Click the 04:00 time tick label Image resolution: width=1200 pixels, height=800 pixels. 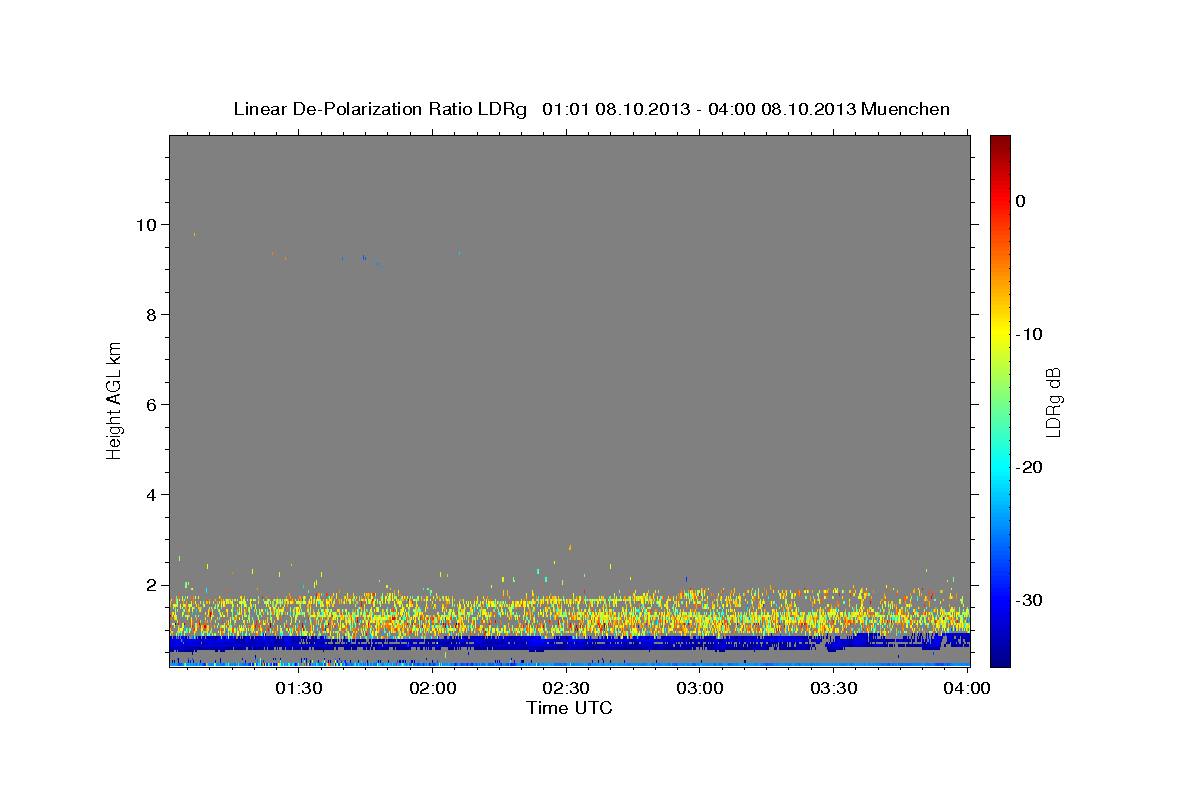(967, 688)
